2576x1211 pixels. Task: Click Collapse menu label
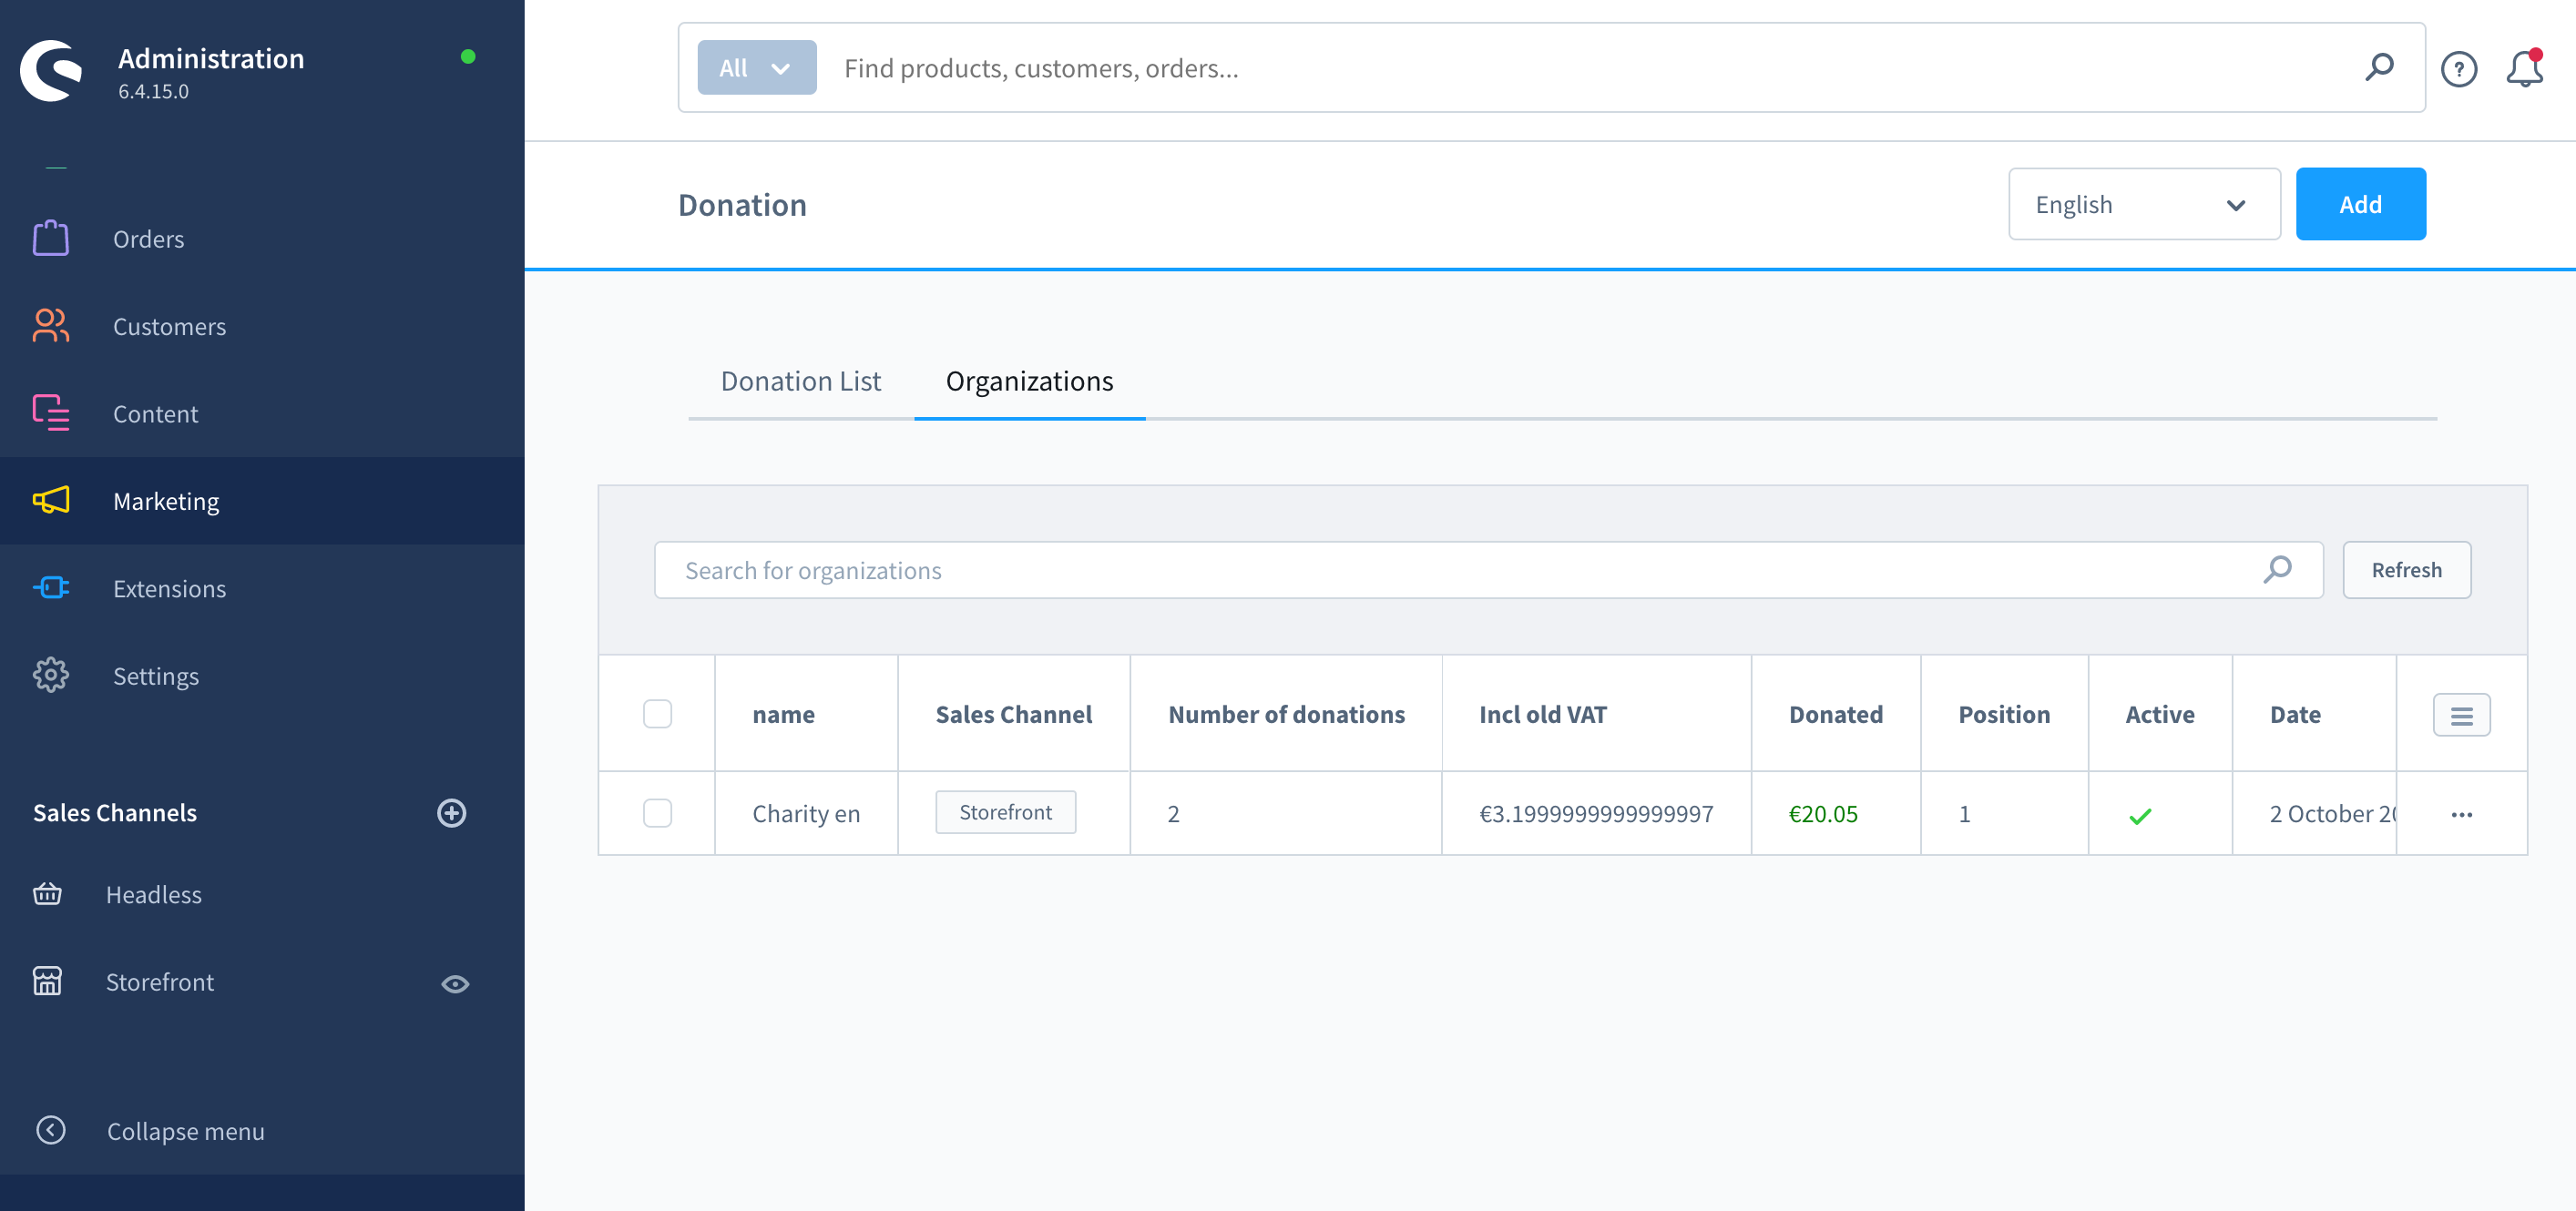186,1131
